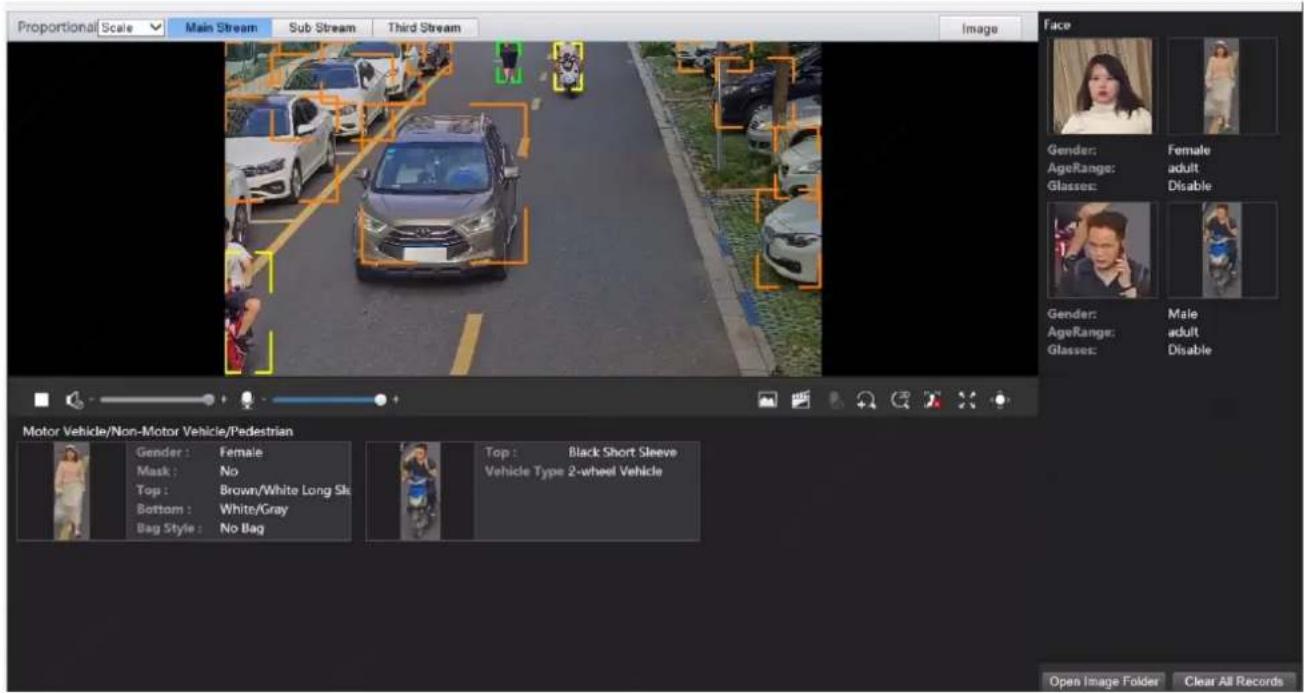Open Image Folder

[1104, 682]
